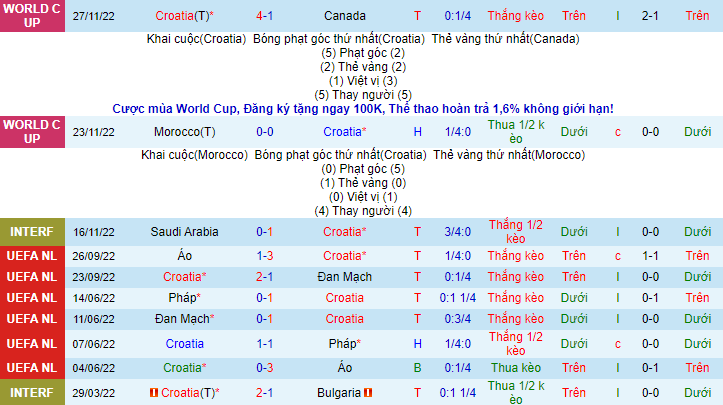Image resolution: width=723 pixels, height=405 pixels.
Task: Click the result letter H in the Pháp 1-1 row
Action: pyautogui.click(x=417, y=344)
